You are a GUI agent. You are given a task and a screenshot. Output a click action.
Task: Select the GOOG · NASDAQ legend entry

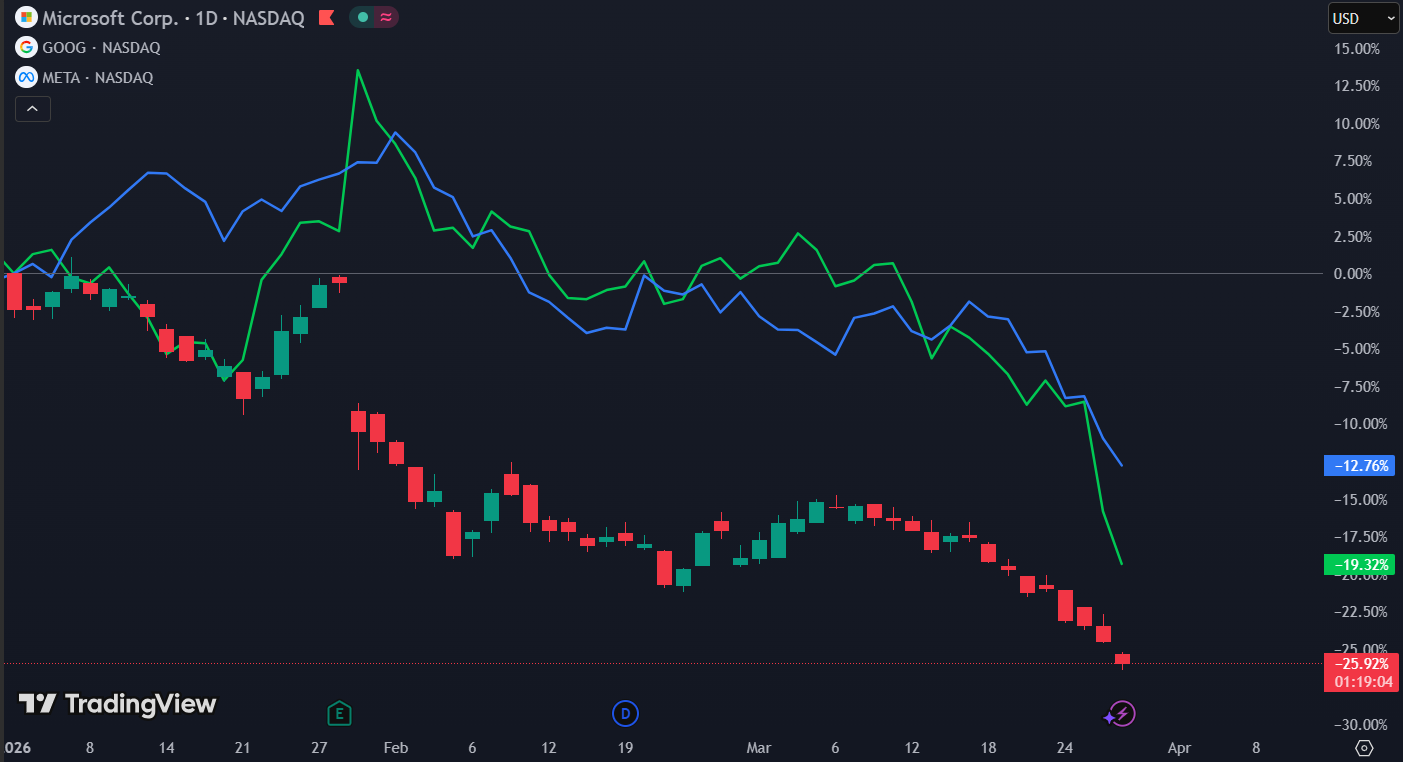coord(101,47)
